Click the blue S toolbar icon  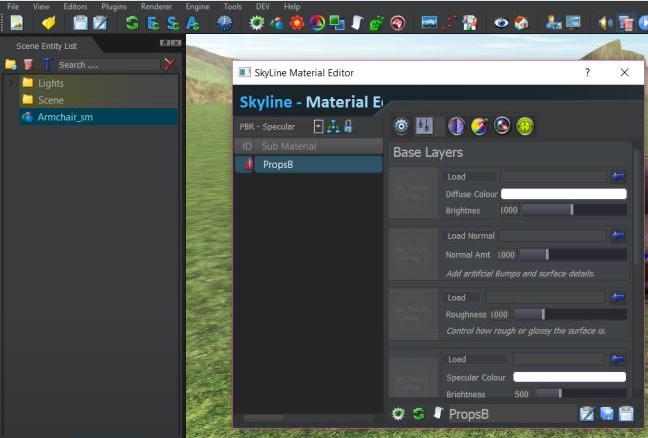coord(173,23)
